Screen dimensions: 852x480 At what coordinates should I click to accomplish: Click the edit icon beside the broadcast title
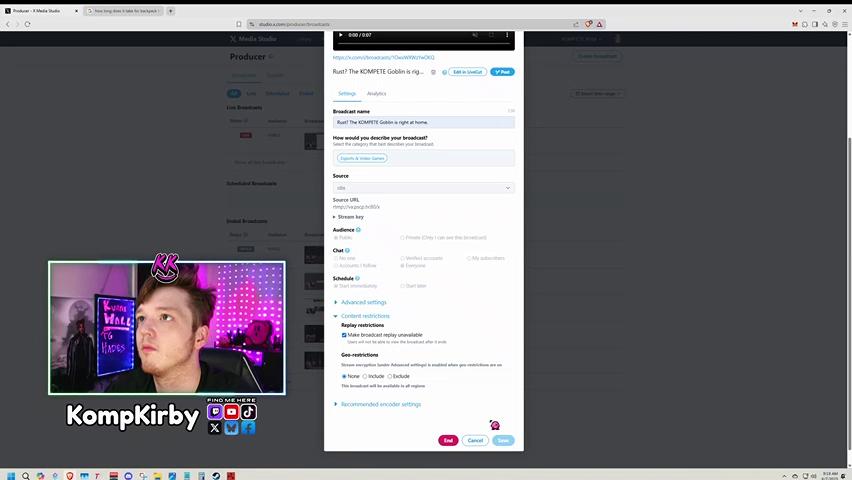pos(433,72)
